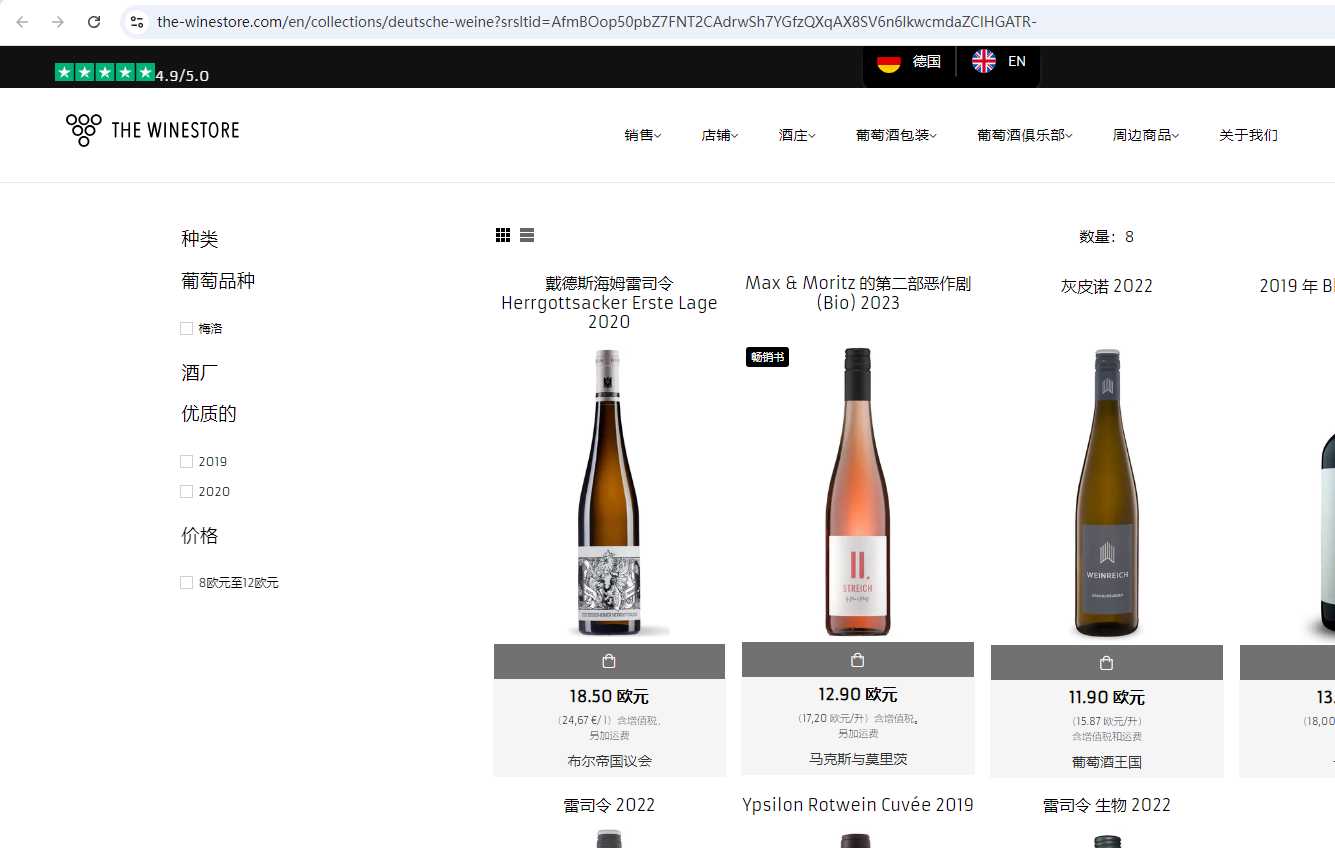Open the 雷司令 生物 2022 product title
Screen dimensions: 1335x848
click(x=1106, y=805)
